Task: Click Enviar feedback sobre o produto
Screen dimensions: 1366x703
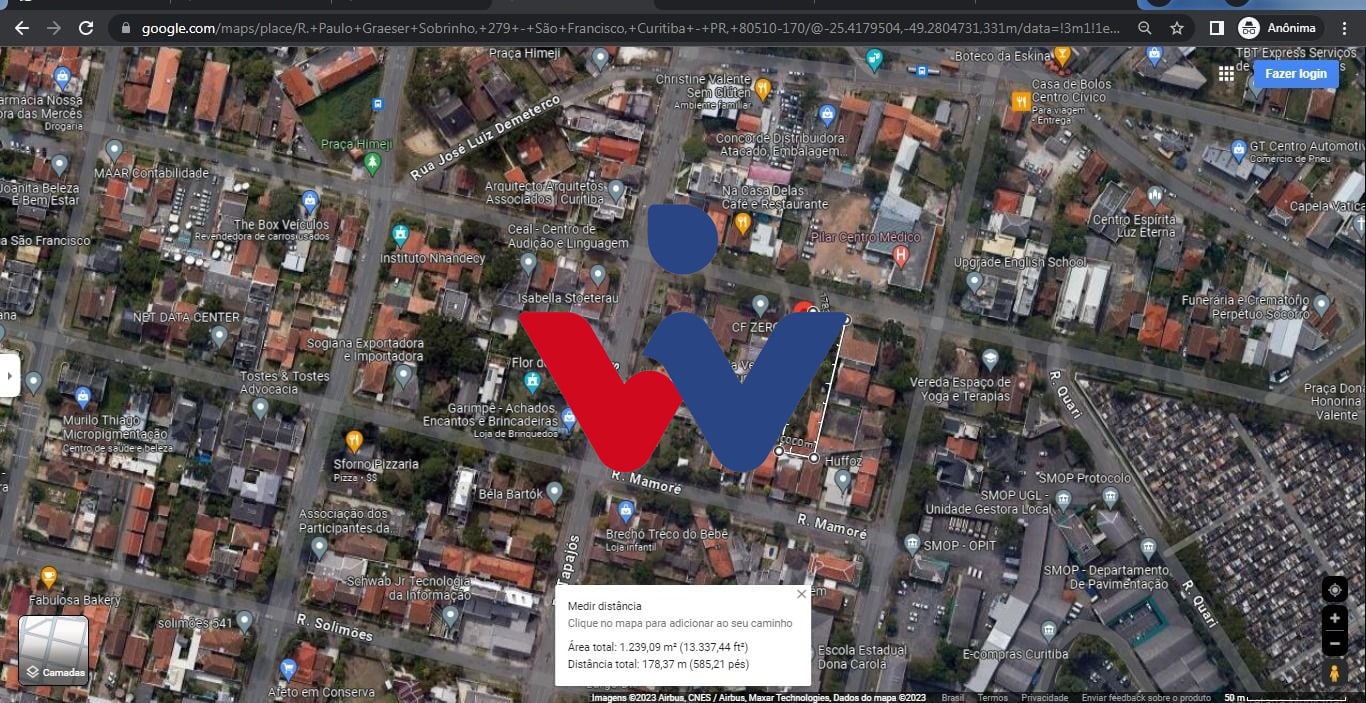Action: (x=1146, y=698)
